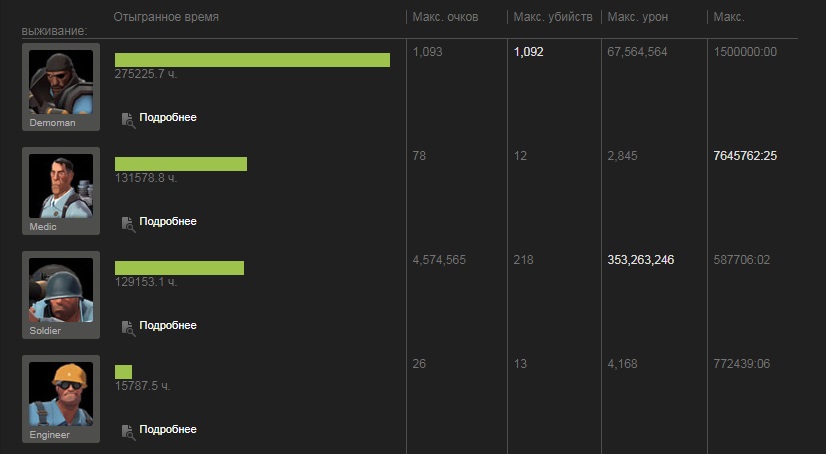This screenshot has height=454, width=826.
Task: Click Soldier max points 4,574,565
Action: tap(439, 260)
